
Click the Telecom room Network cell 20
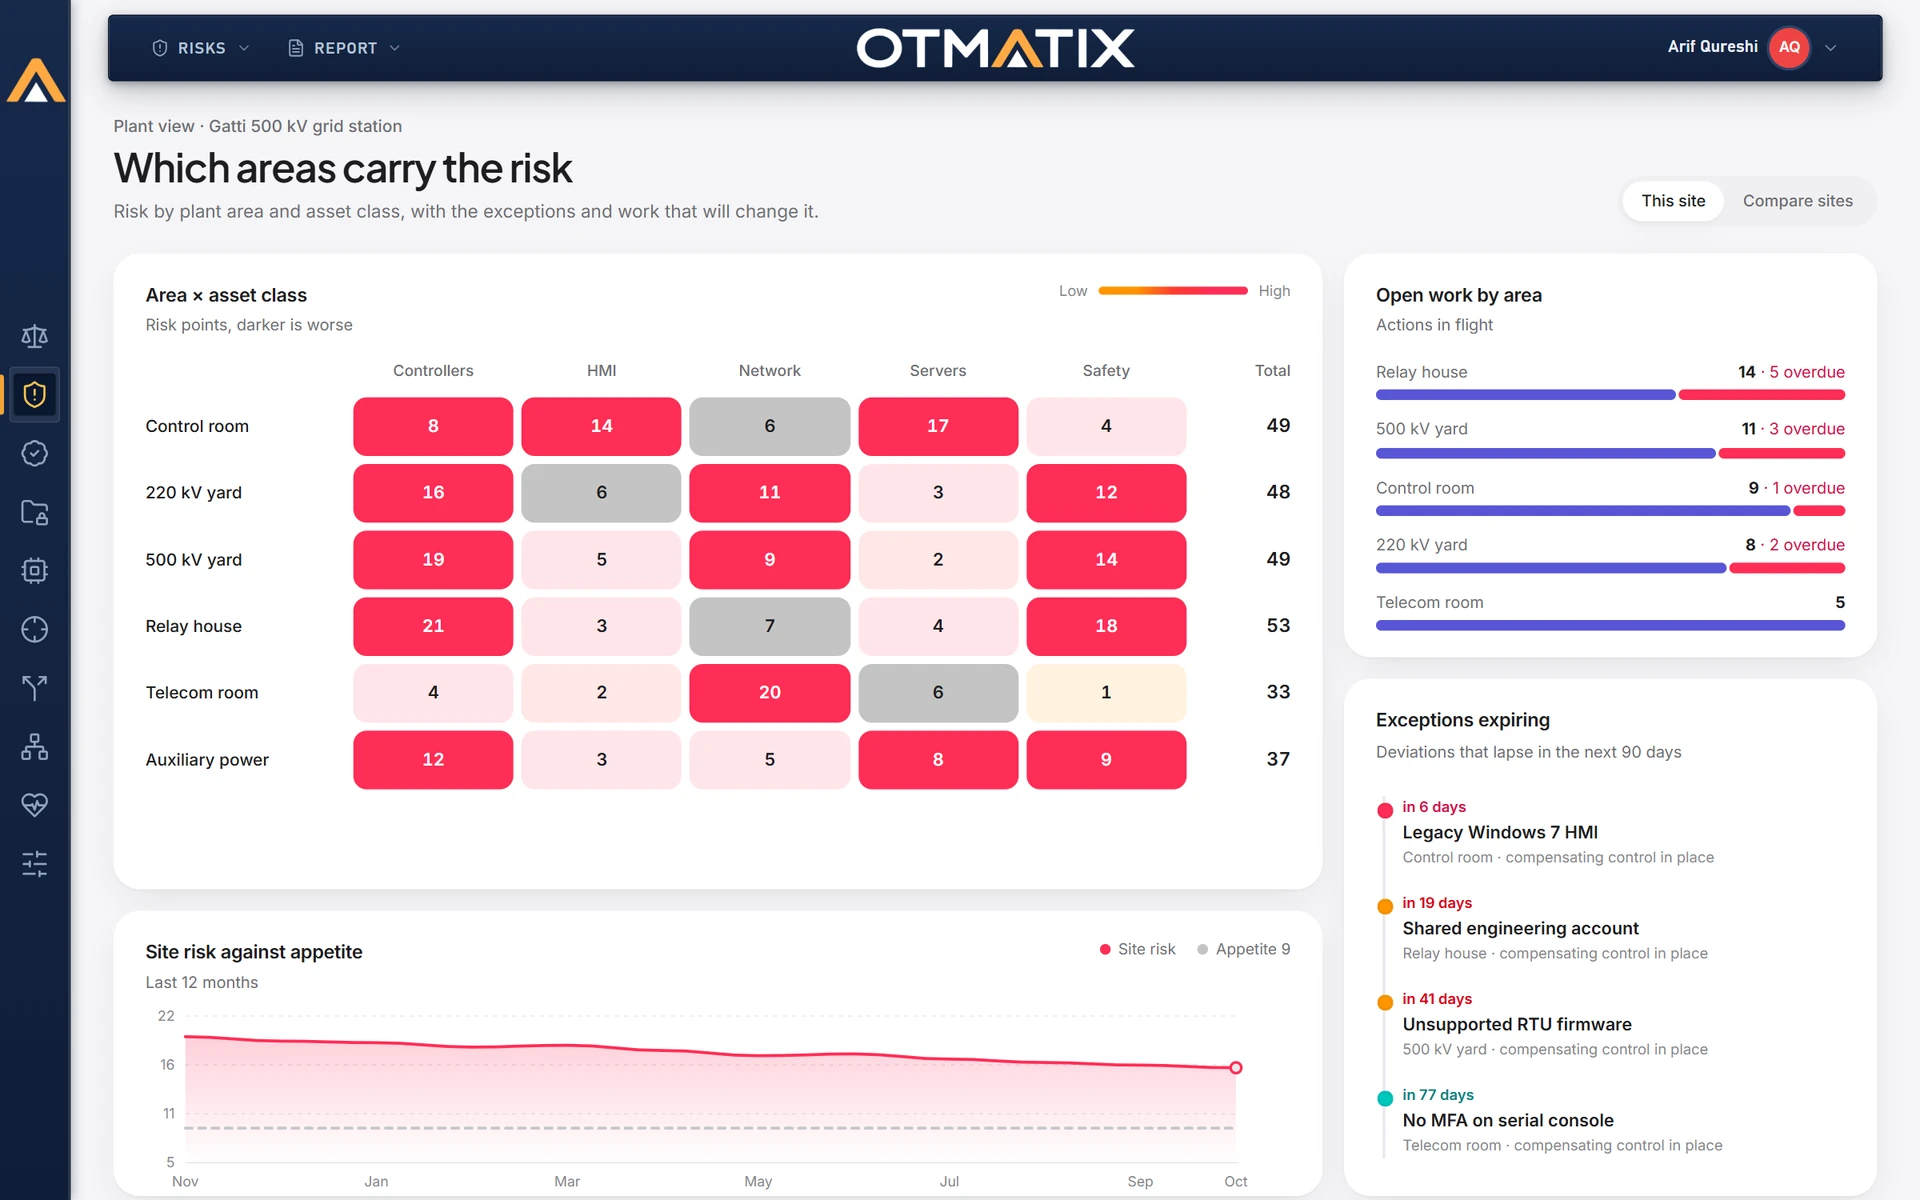tap(769, 692)
